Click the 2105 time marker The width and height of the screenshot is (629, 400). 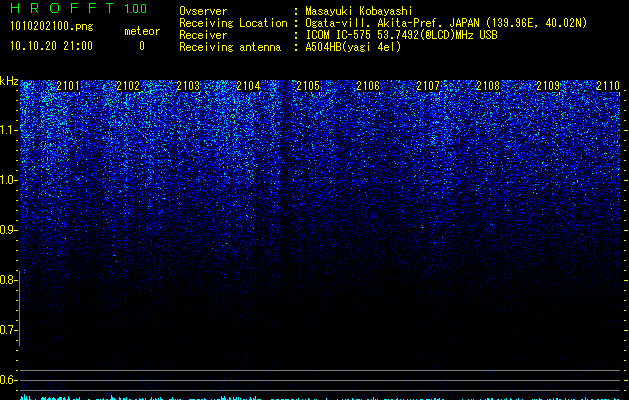click(308, 86)
